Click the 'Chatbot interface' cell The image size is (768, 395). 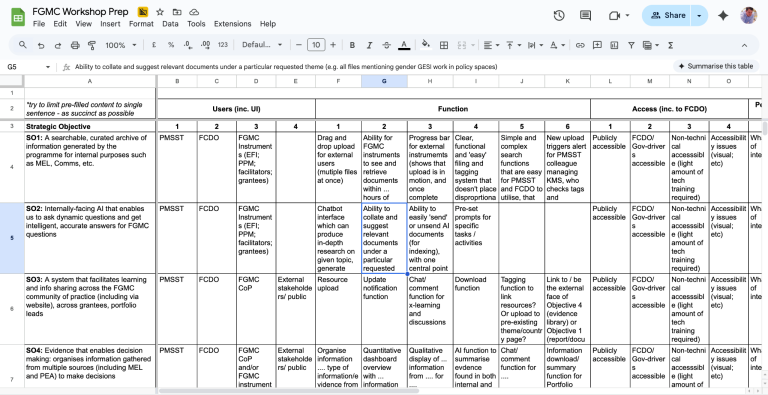pyautogui.click(x=338, y=238)
